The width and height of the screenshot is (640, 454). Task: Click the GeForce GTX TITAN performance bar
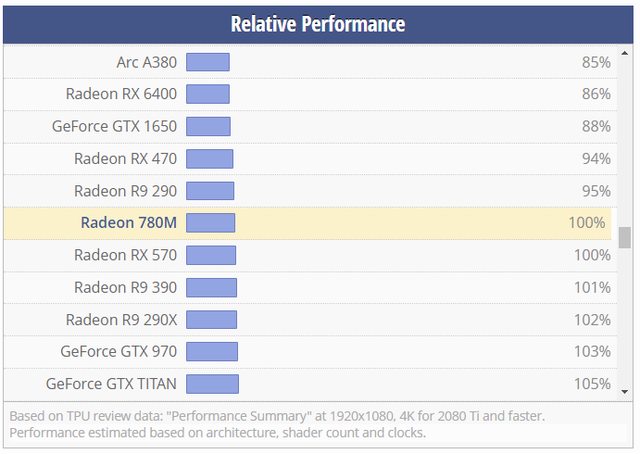coord(212,383)
